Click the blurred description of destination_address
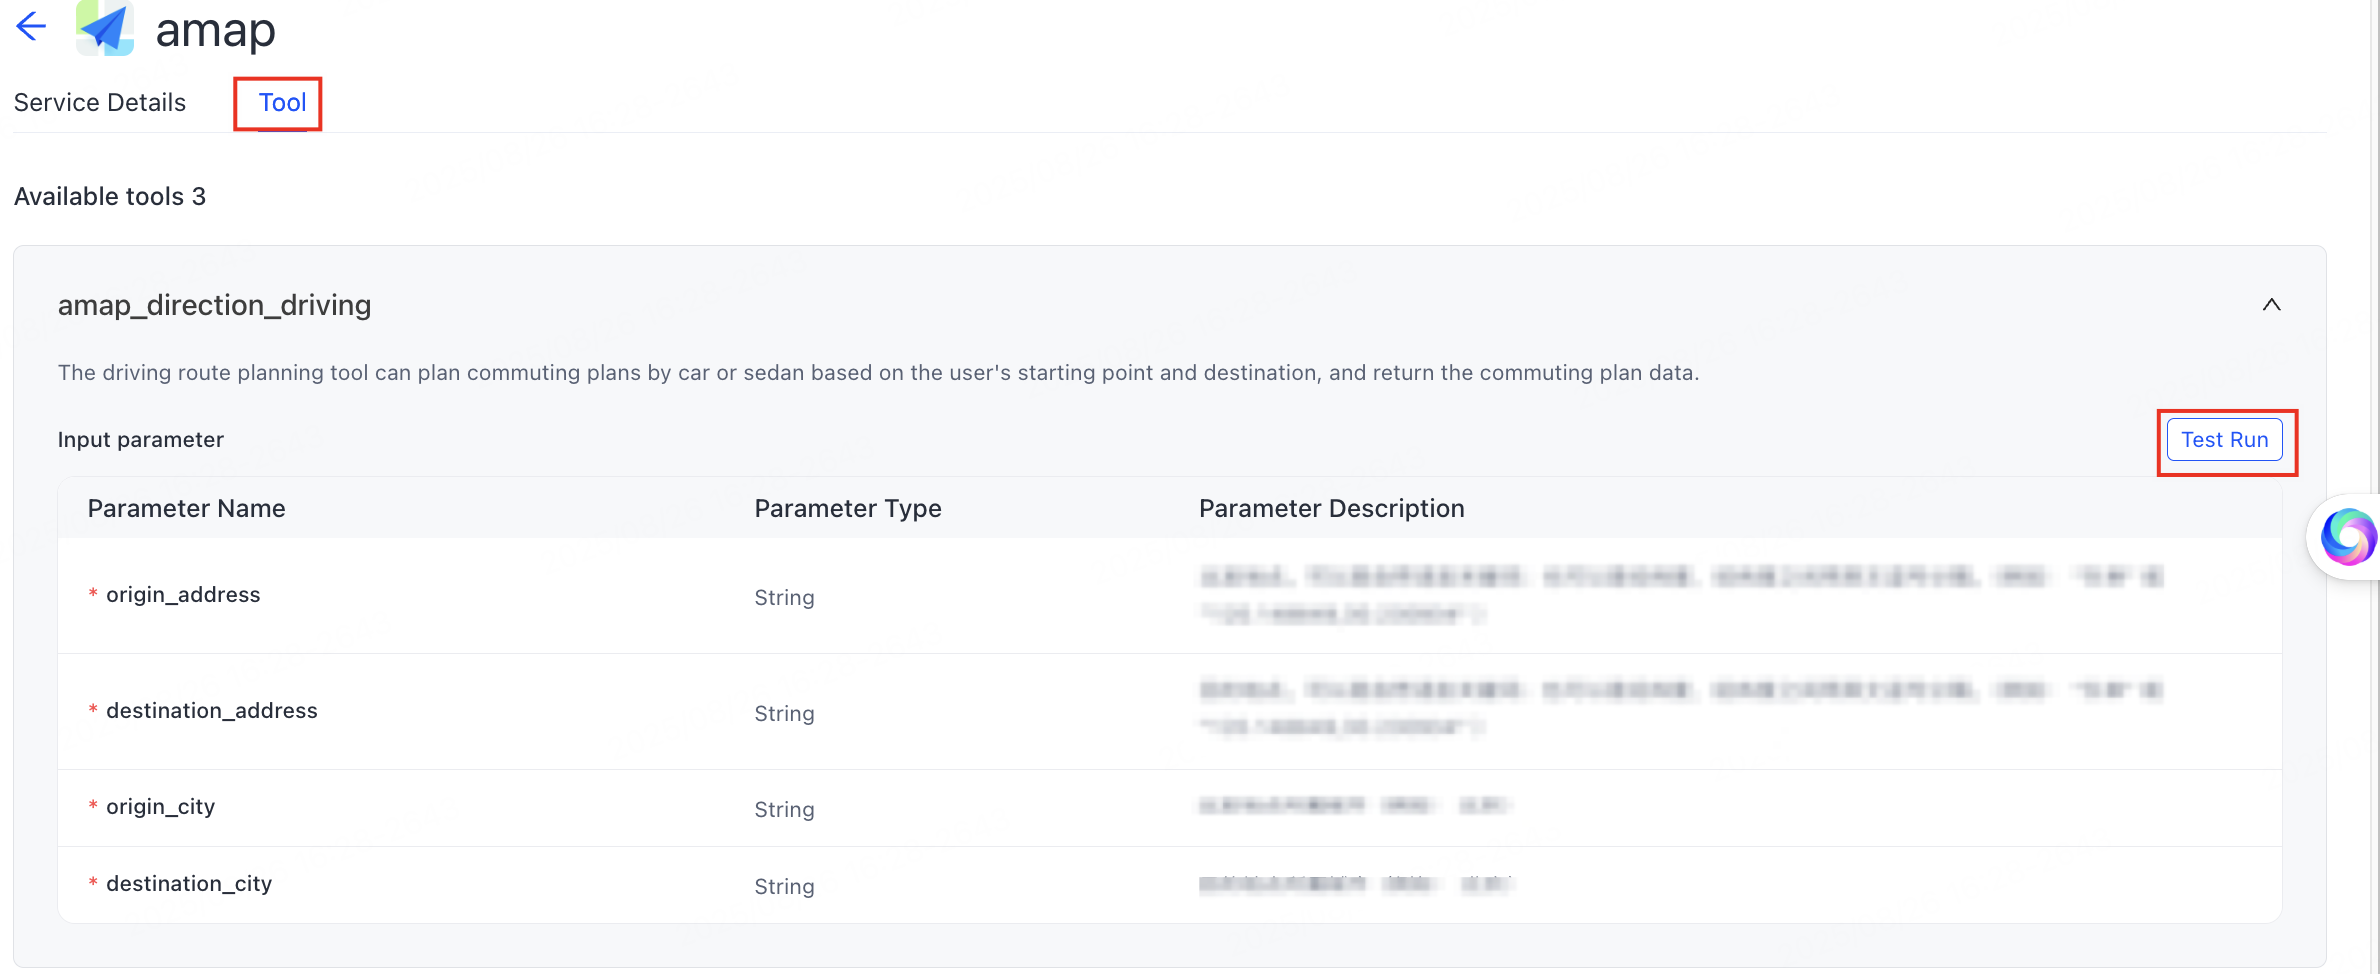Image resolution: width=2380 pixels, height=974 pixels. pos(1680,708)
